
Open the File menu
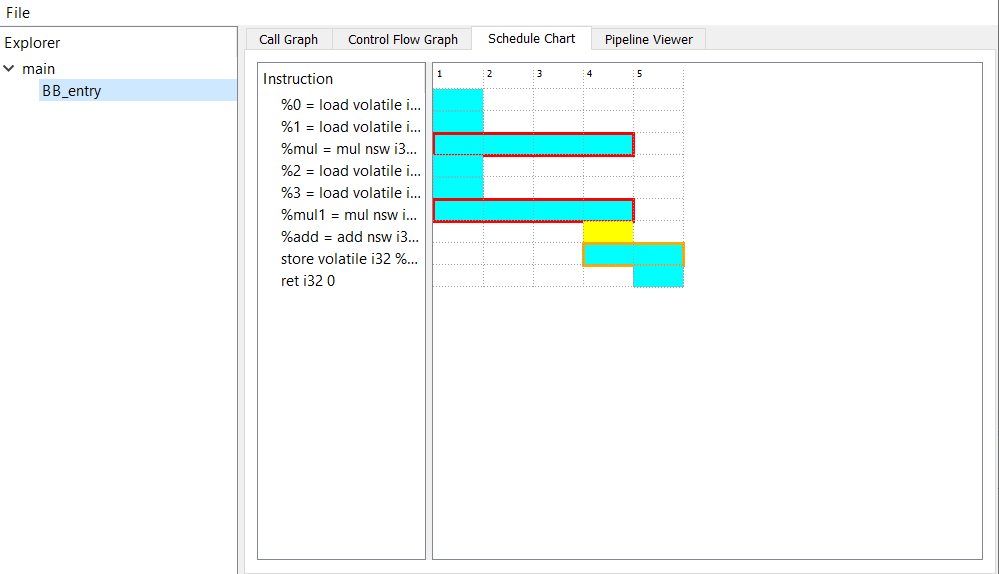(x=18, y=13)
